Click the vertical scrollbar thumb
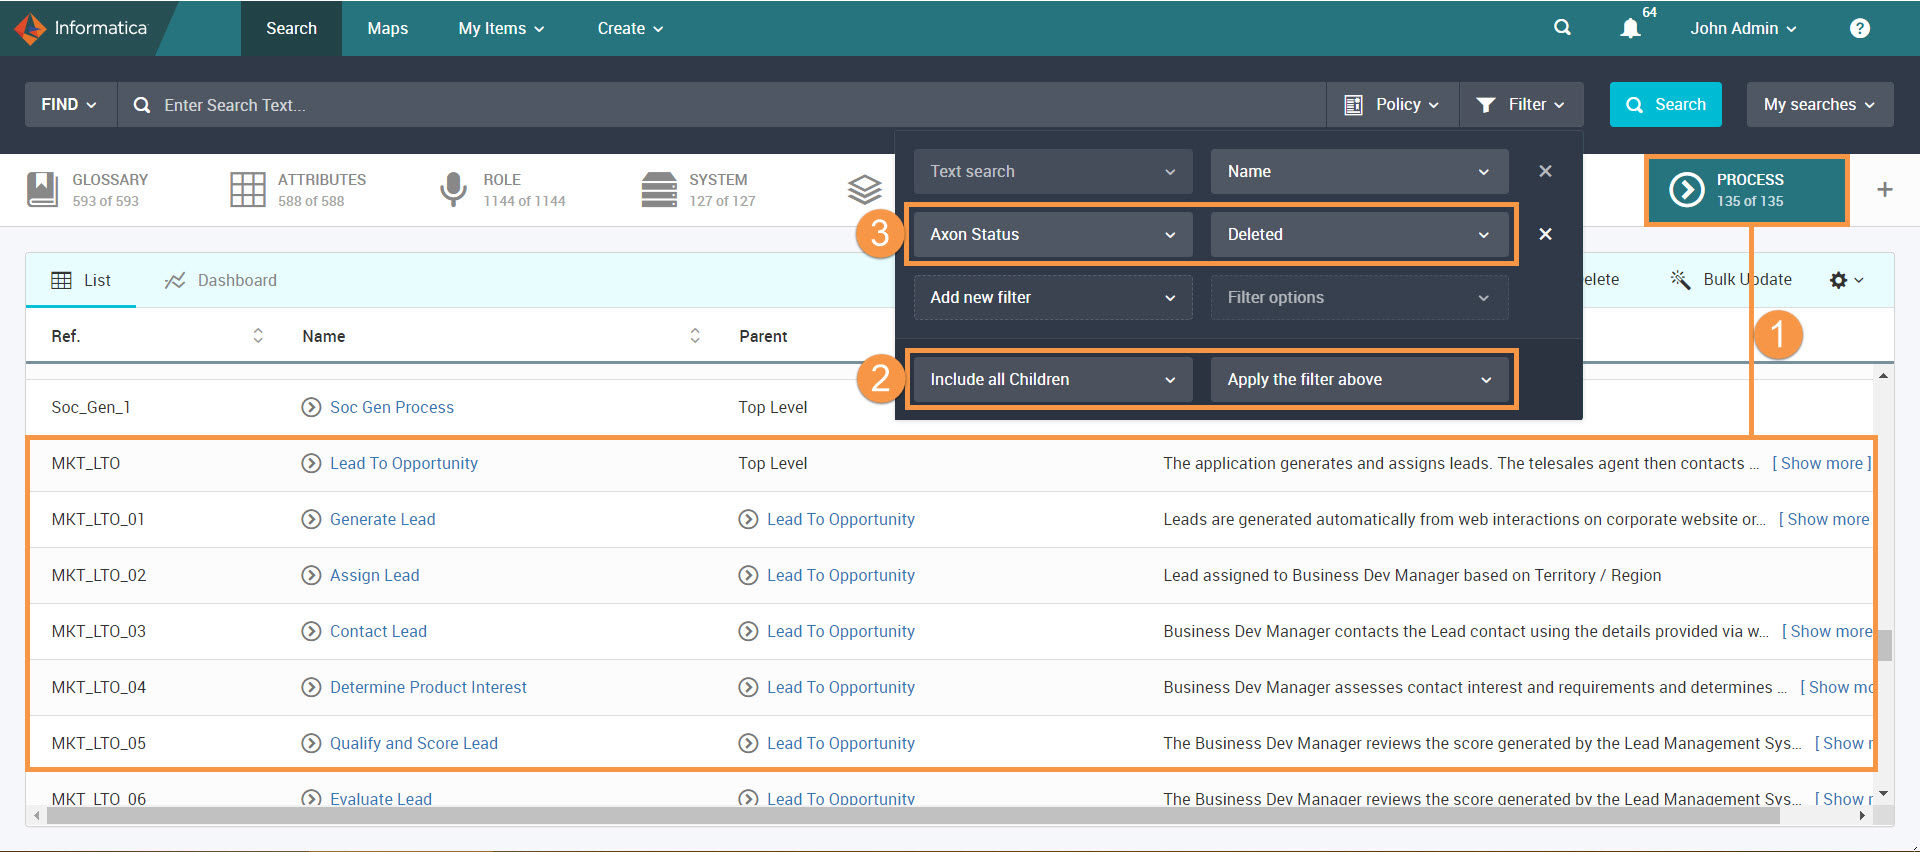This screenshot has height=852, width=1920. coord(1884,645)
